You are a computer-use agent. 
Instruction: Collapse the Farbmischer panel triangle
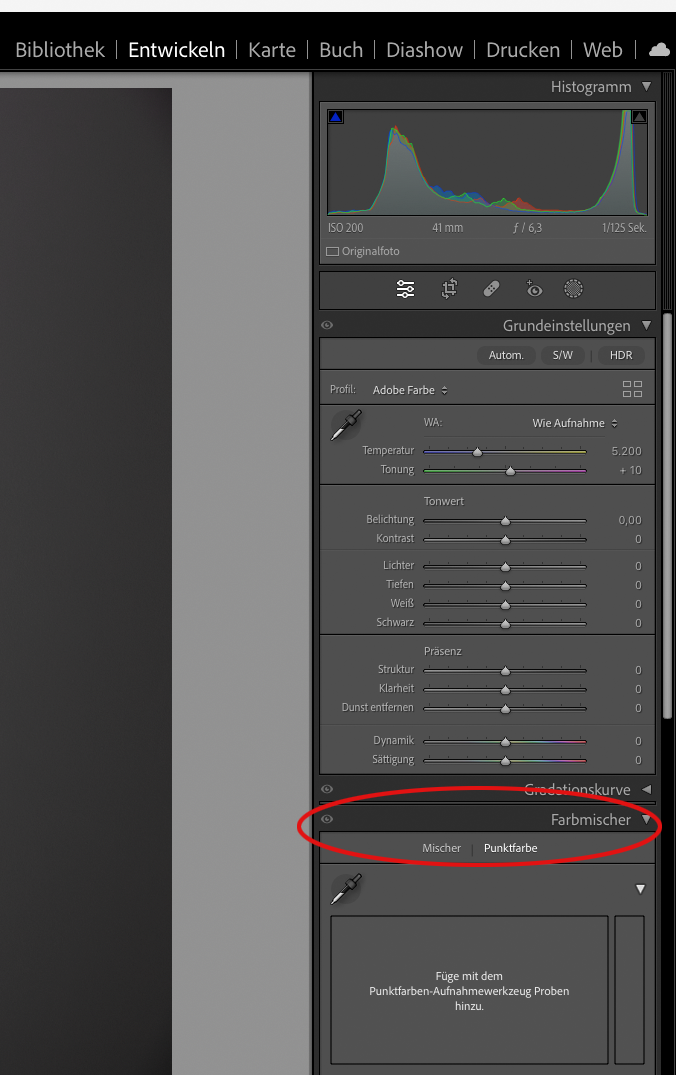646,819
